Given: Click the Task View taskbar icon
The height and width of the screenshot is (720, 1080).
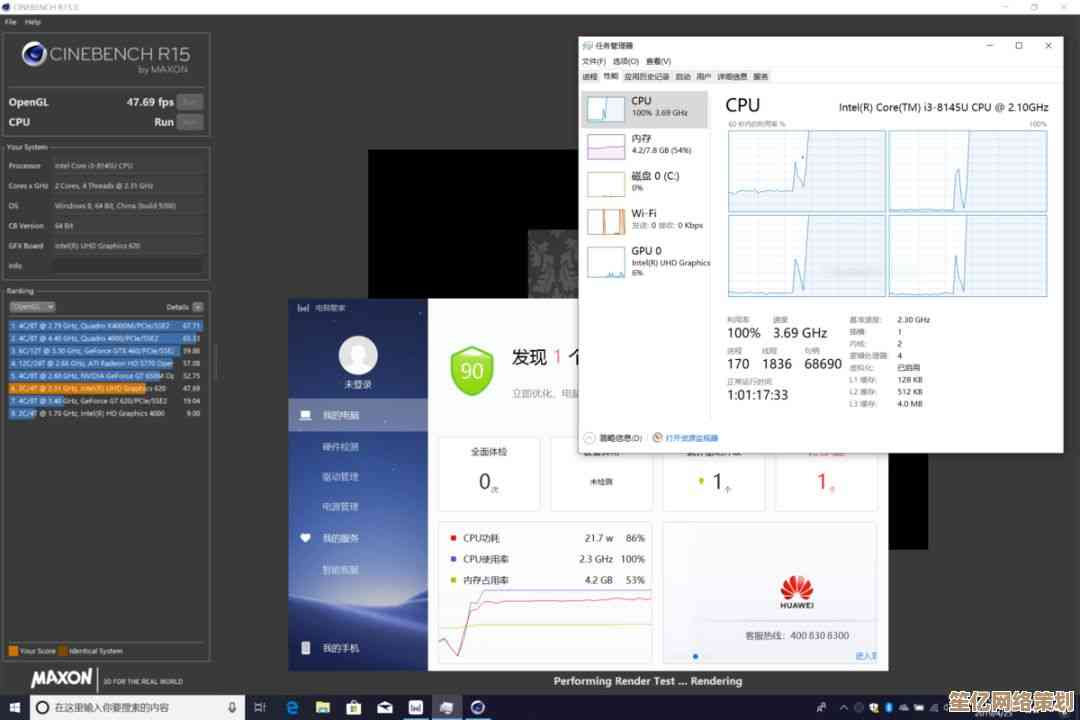Looking at the screenshot, I should click(x=260, y=708).
